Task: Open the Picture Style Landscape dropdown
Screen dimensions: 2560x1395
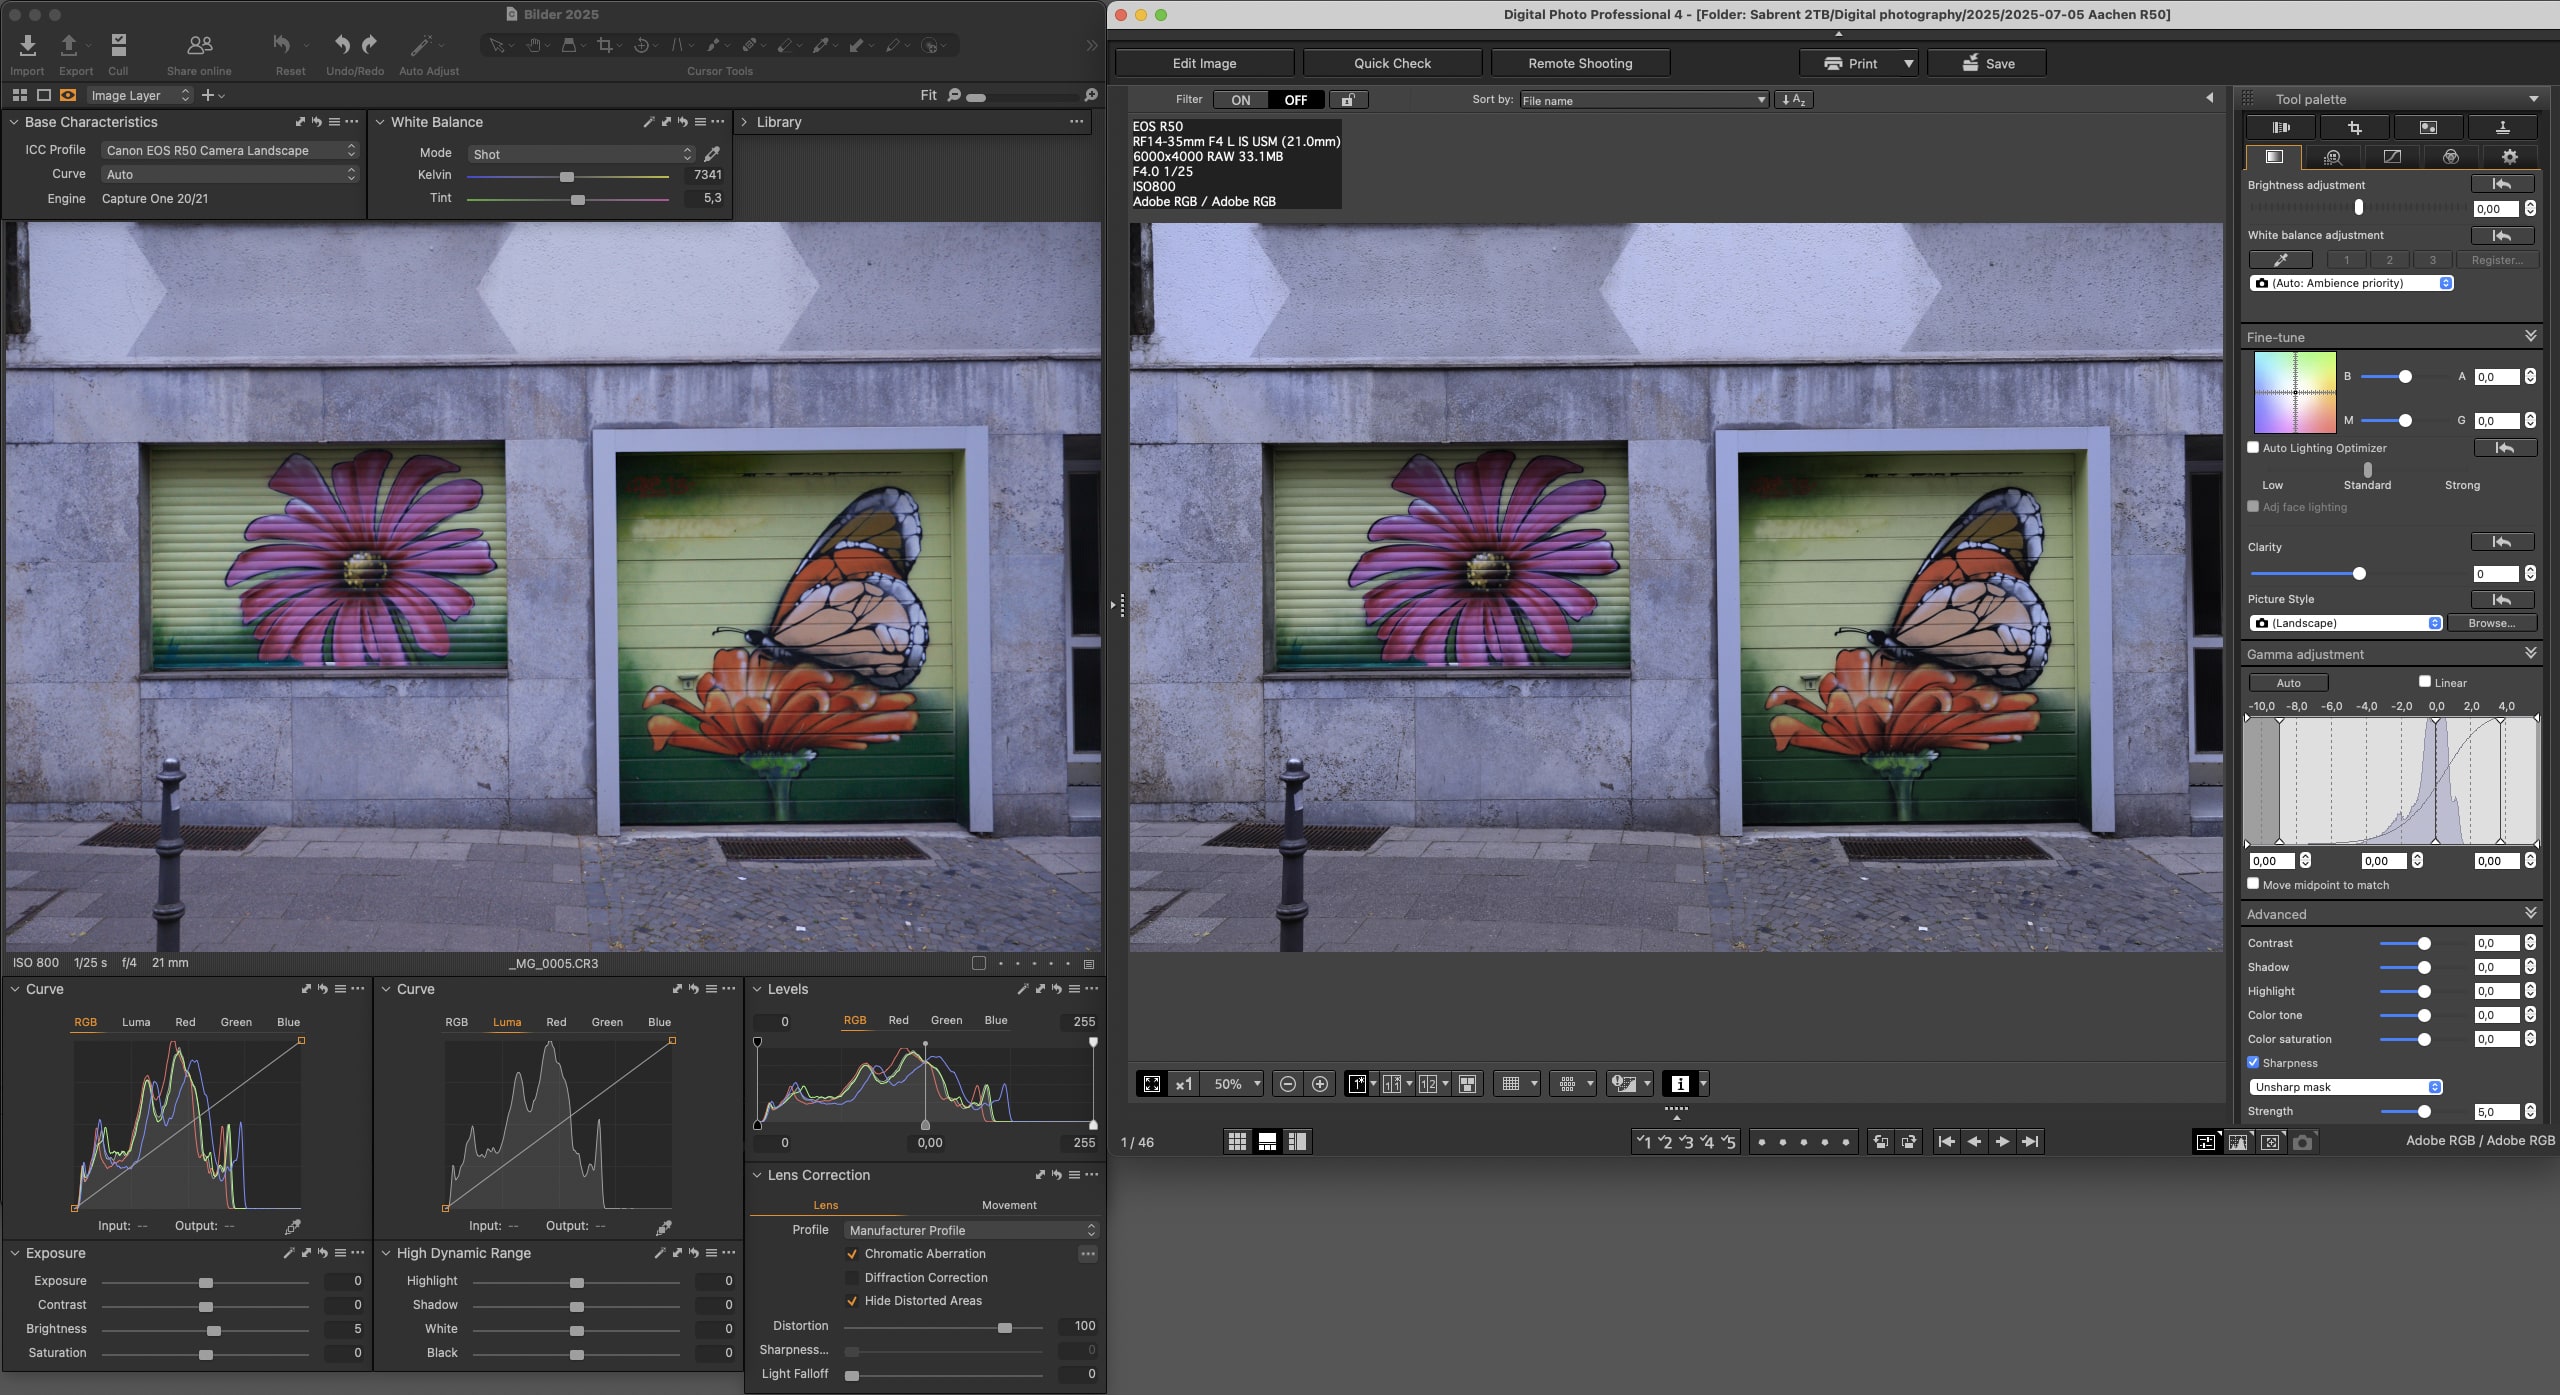Action: point(2345,623)
